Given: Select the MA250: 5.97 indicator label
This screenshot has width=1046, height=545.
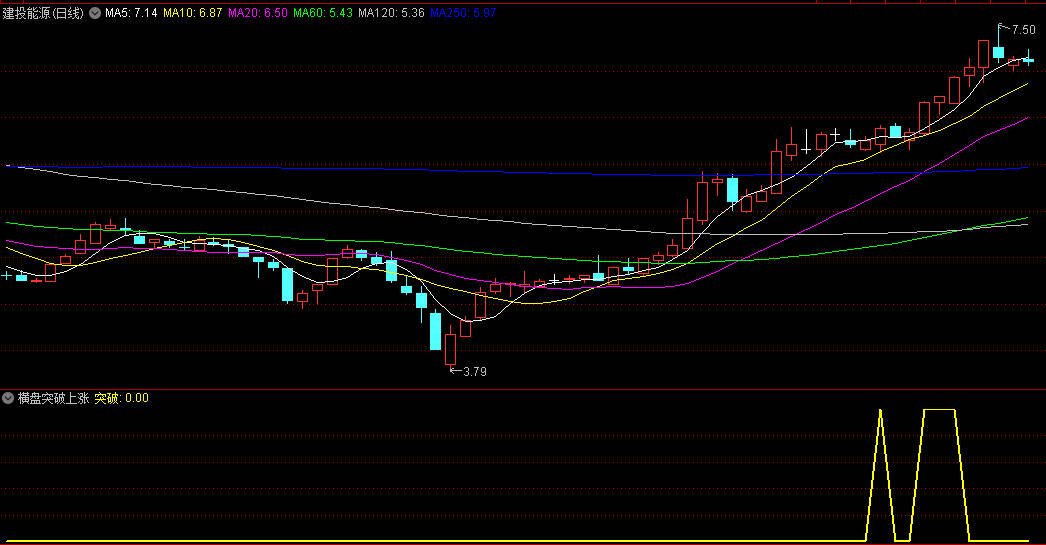Looking at the screenshot, I should click(463, 13).
